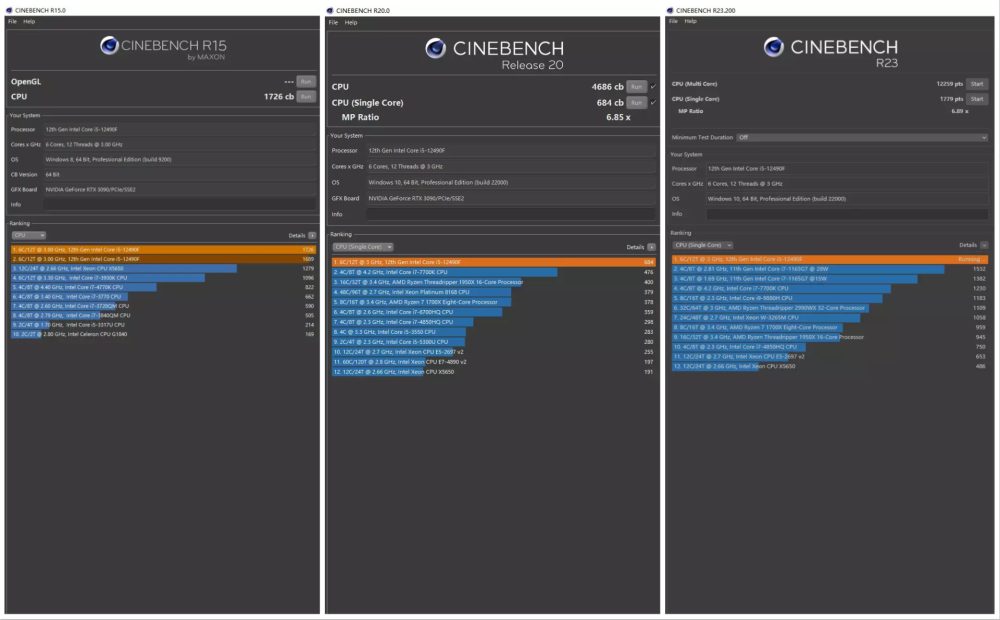Open CPU (Single Core) ranking dropdown in R20
1000x620 pixels.
click(363, 247)
